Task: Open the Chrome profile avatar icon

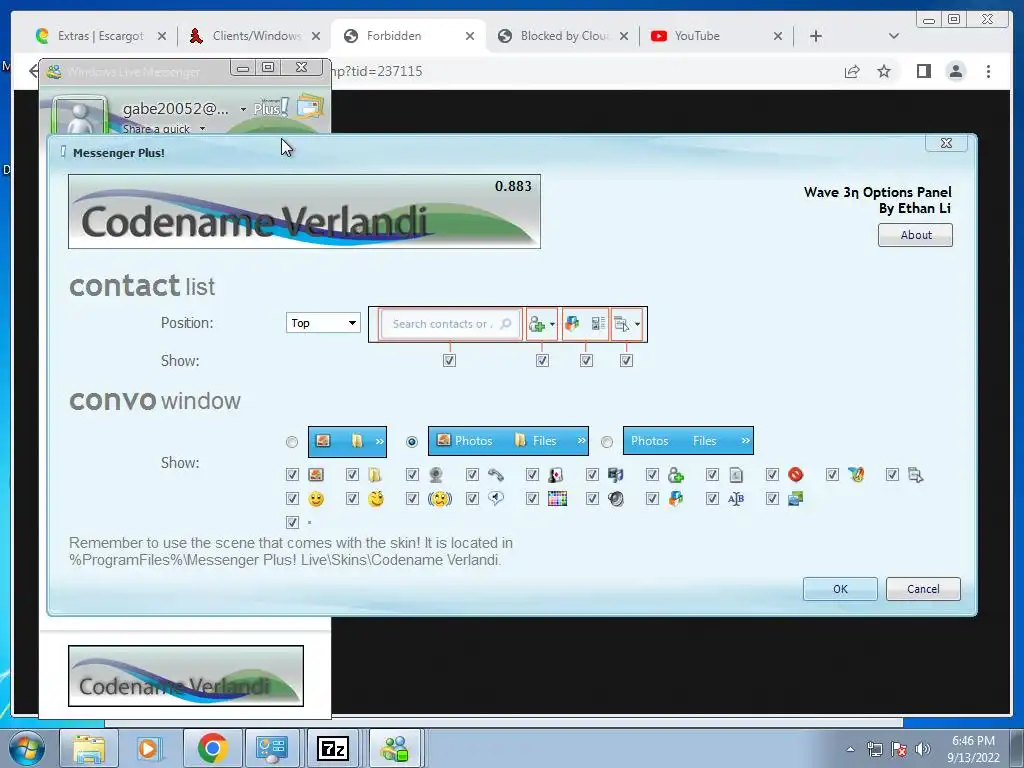Action: click(x=955, y=71)
